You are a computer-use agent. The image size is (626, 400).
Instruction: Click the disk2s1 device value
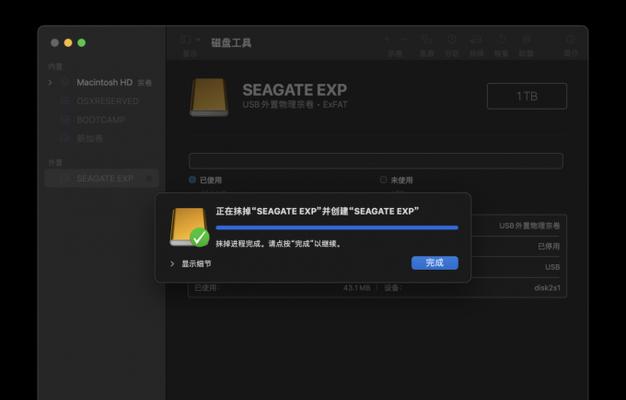tap(547, 288)
